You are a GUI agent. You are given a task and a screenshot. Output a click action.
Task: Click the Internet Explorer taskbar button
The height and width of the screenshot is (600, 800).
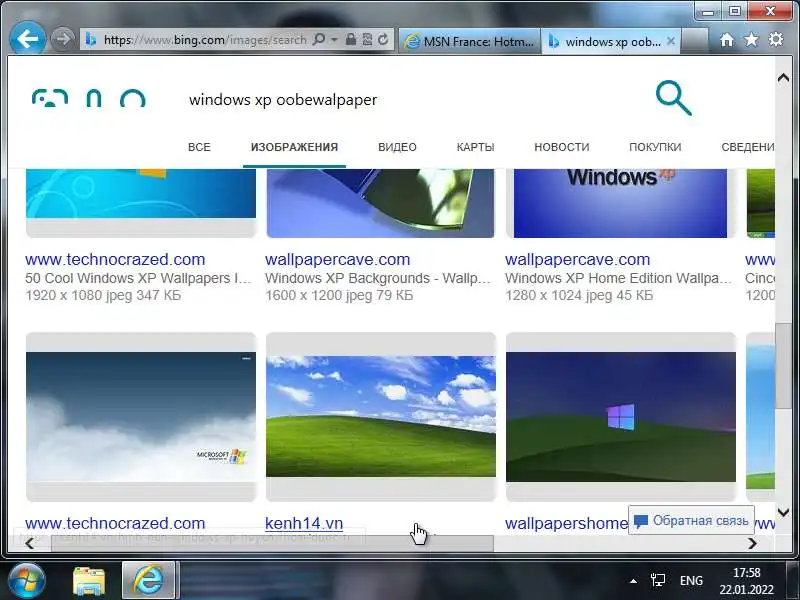148,581
